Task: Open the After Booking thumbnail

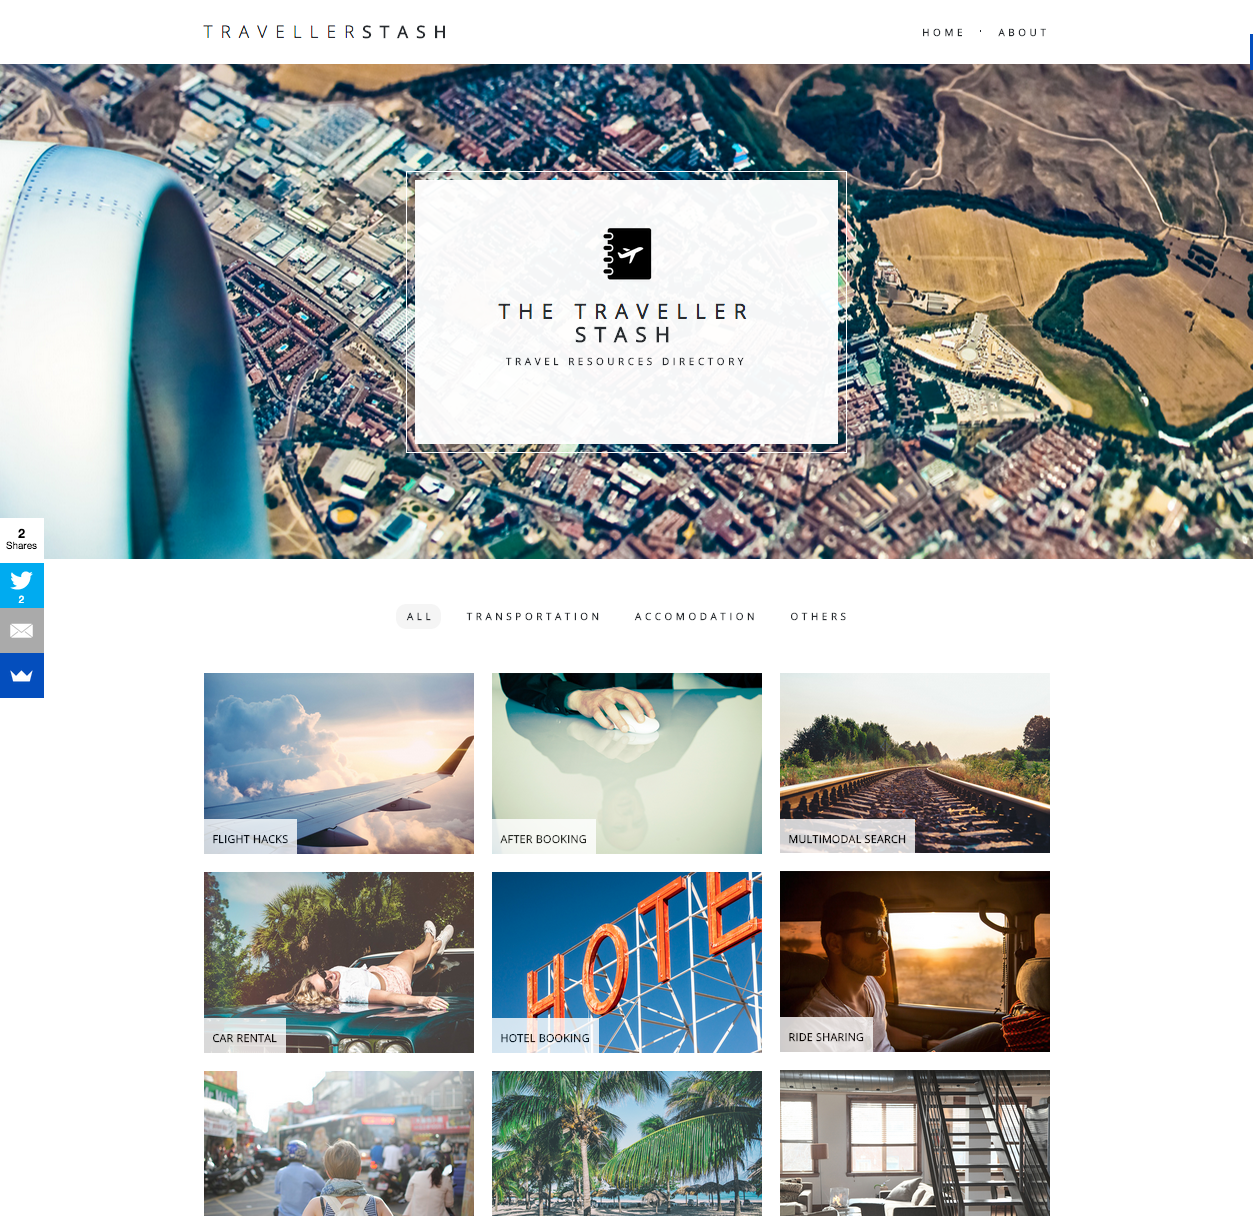Action: [627, 763]
